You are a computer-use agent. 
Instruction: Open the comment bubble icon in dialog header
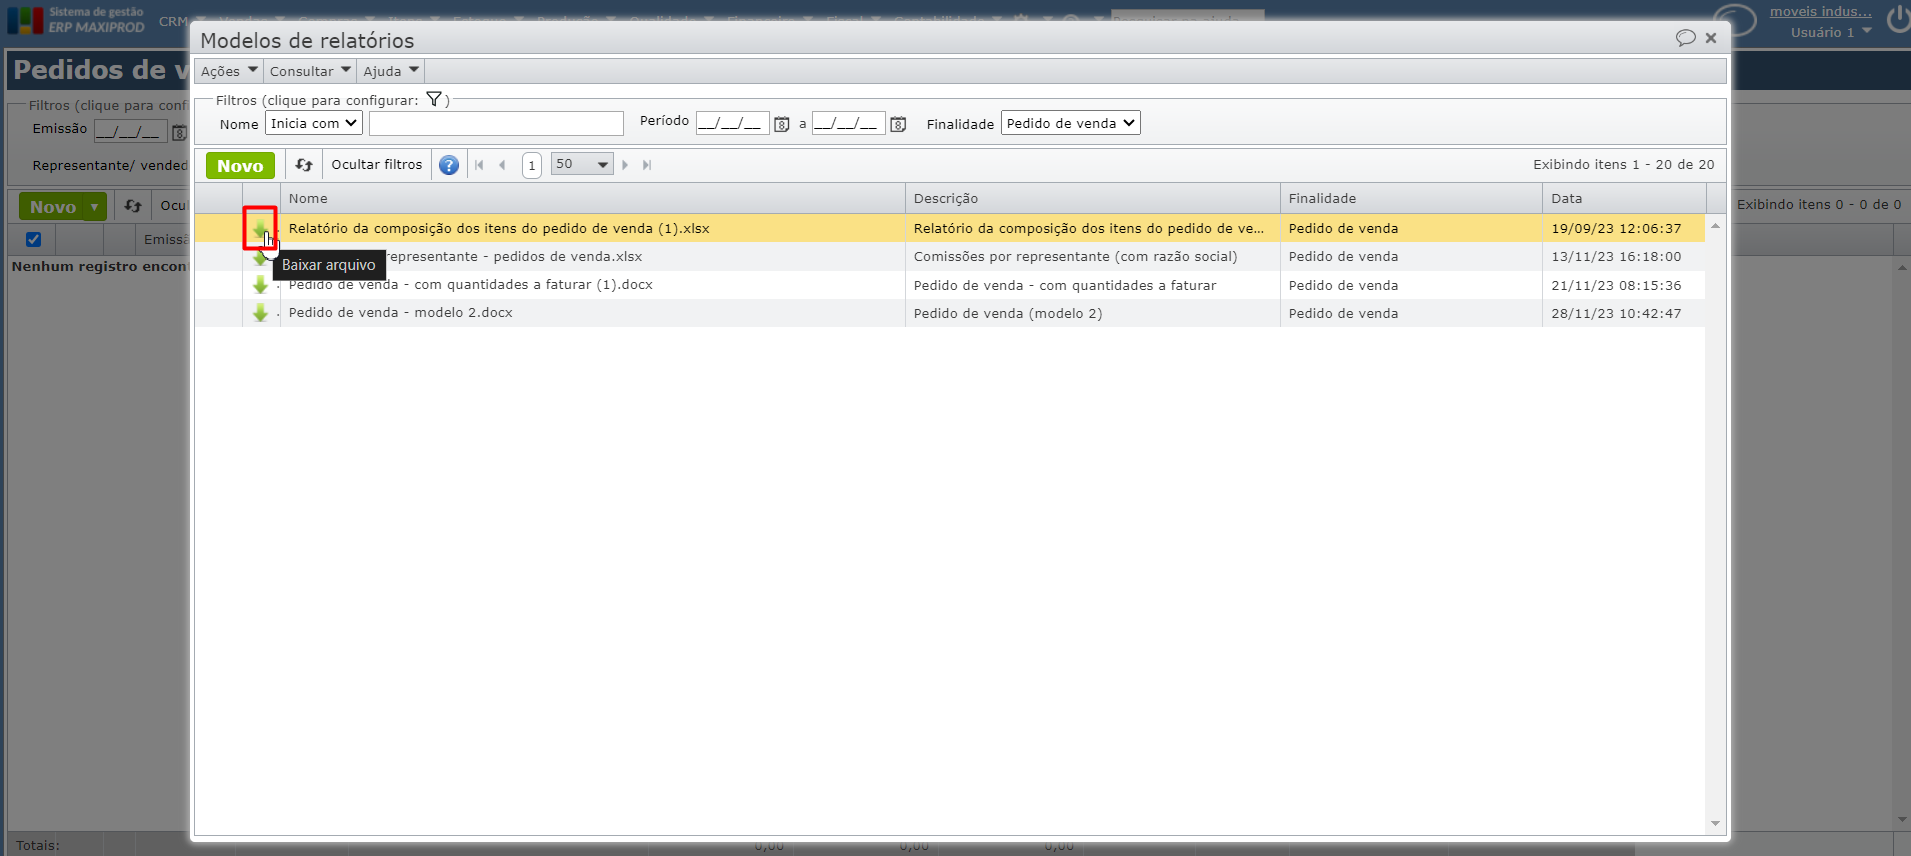click(1686, 38)
